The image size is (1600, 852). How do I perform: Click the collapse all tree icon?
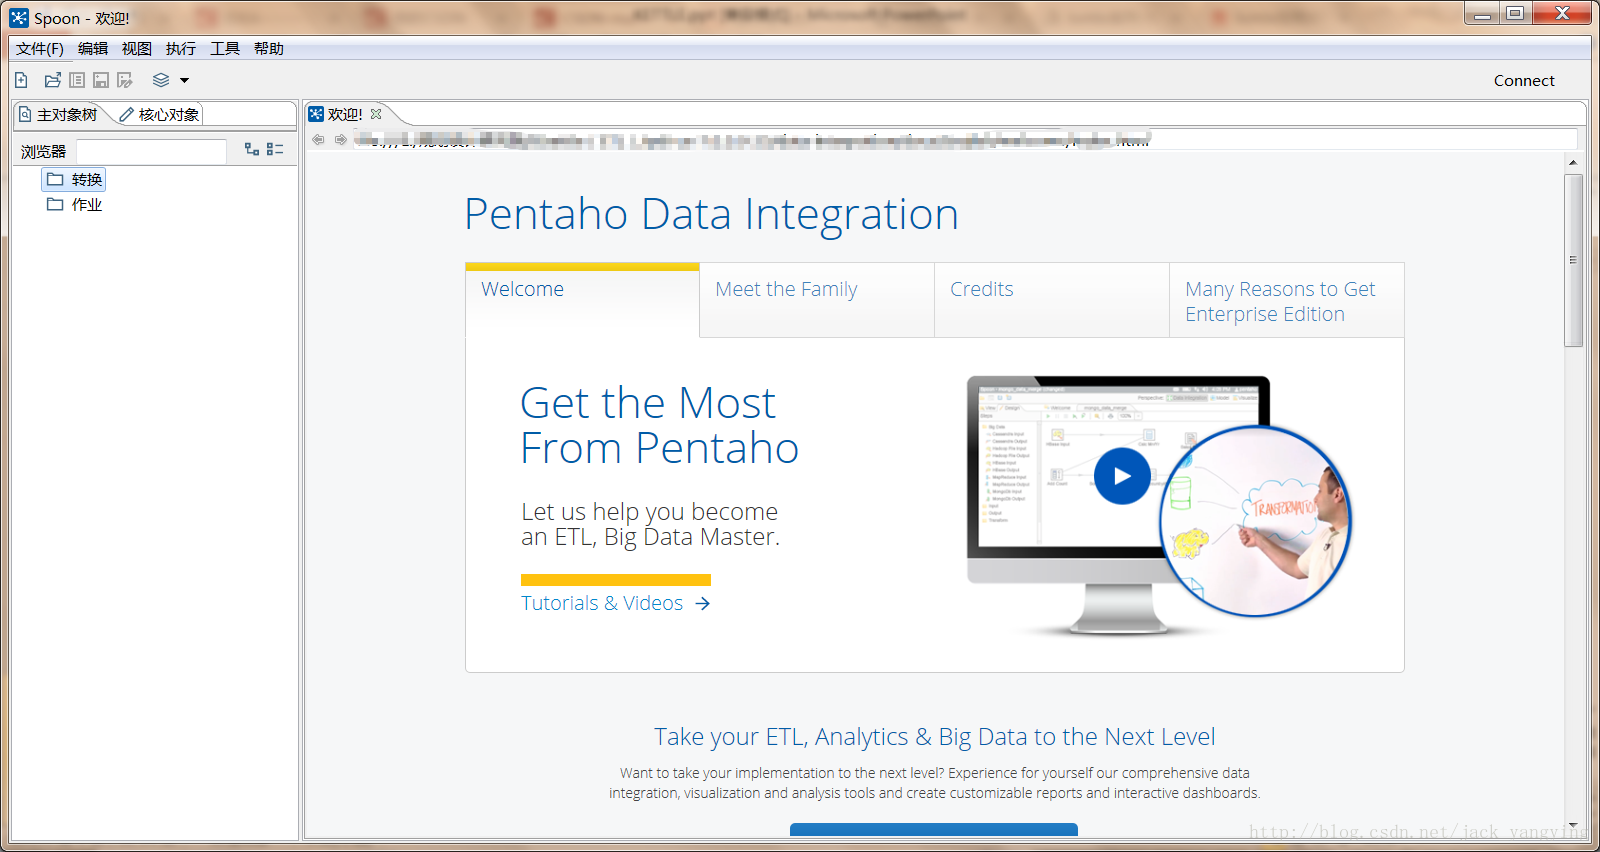click(x=275, y=149)
